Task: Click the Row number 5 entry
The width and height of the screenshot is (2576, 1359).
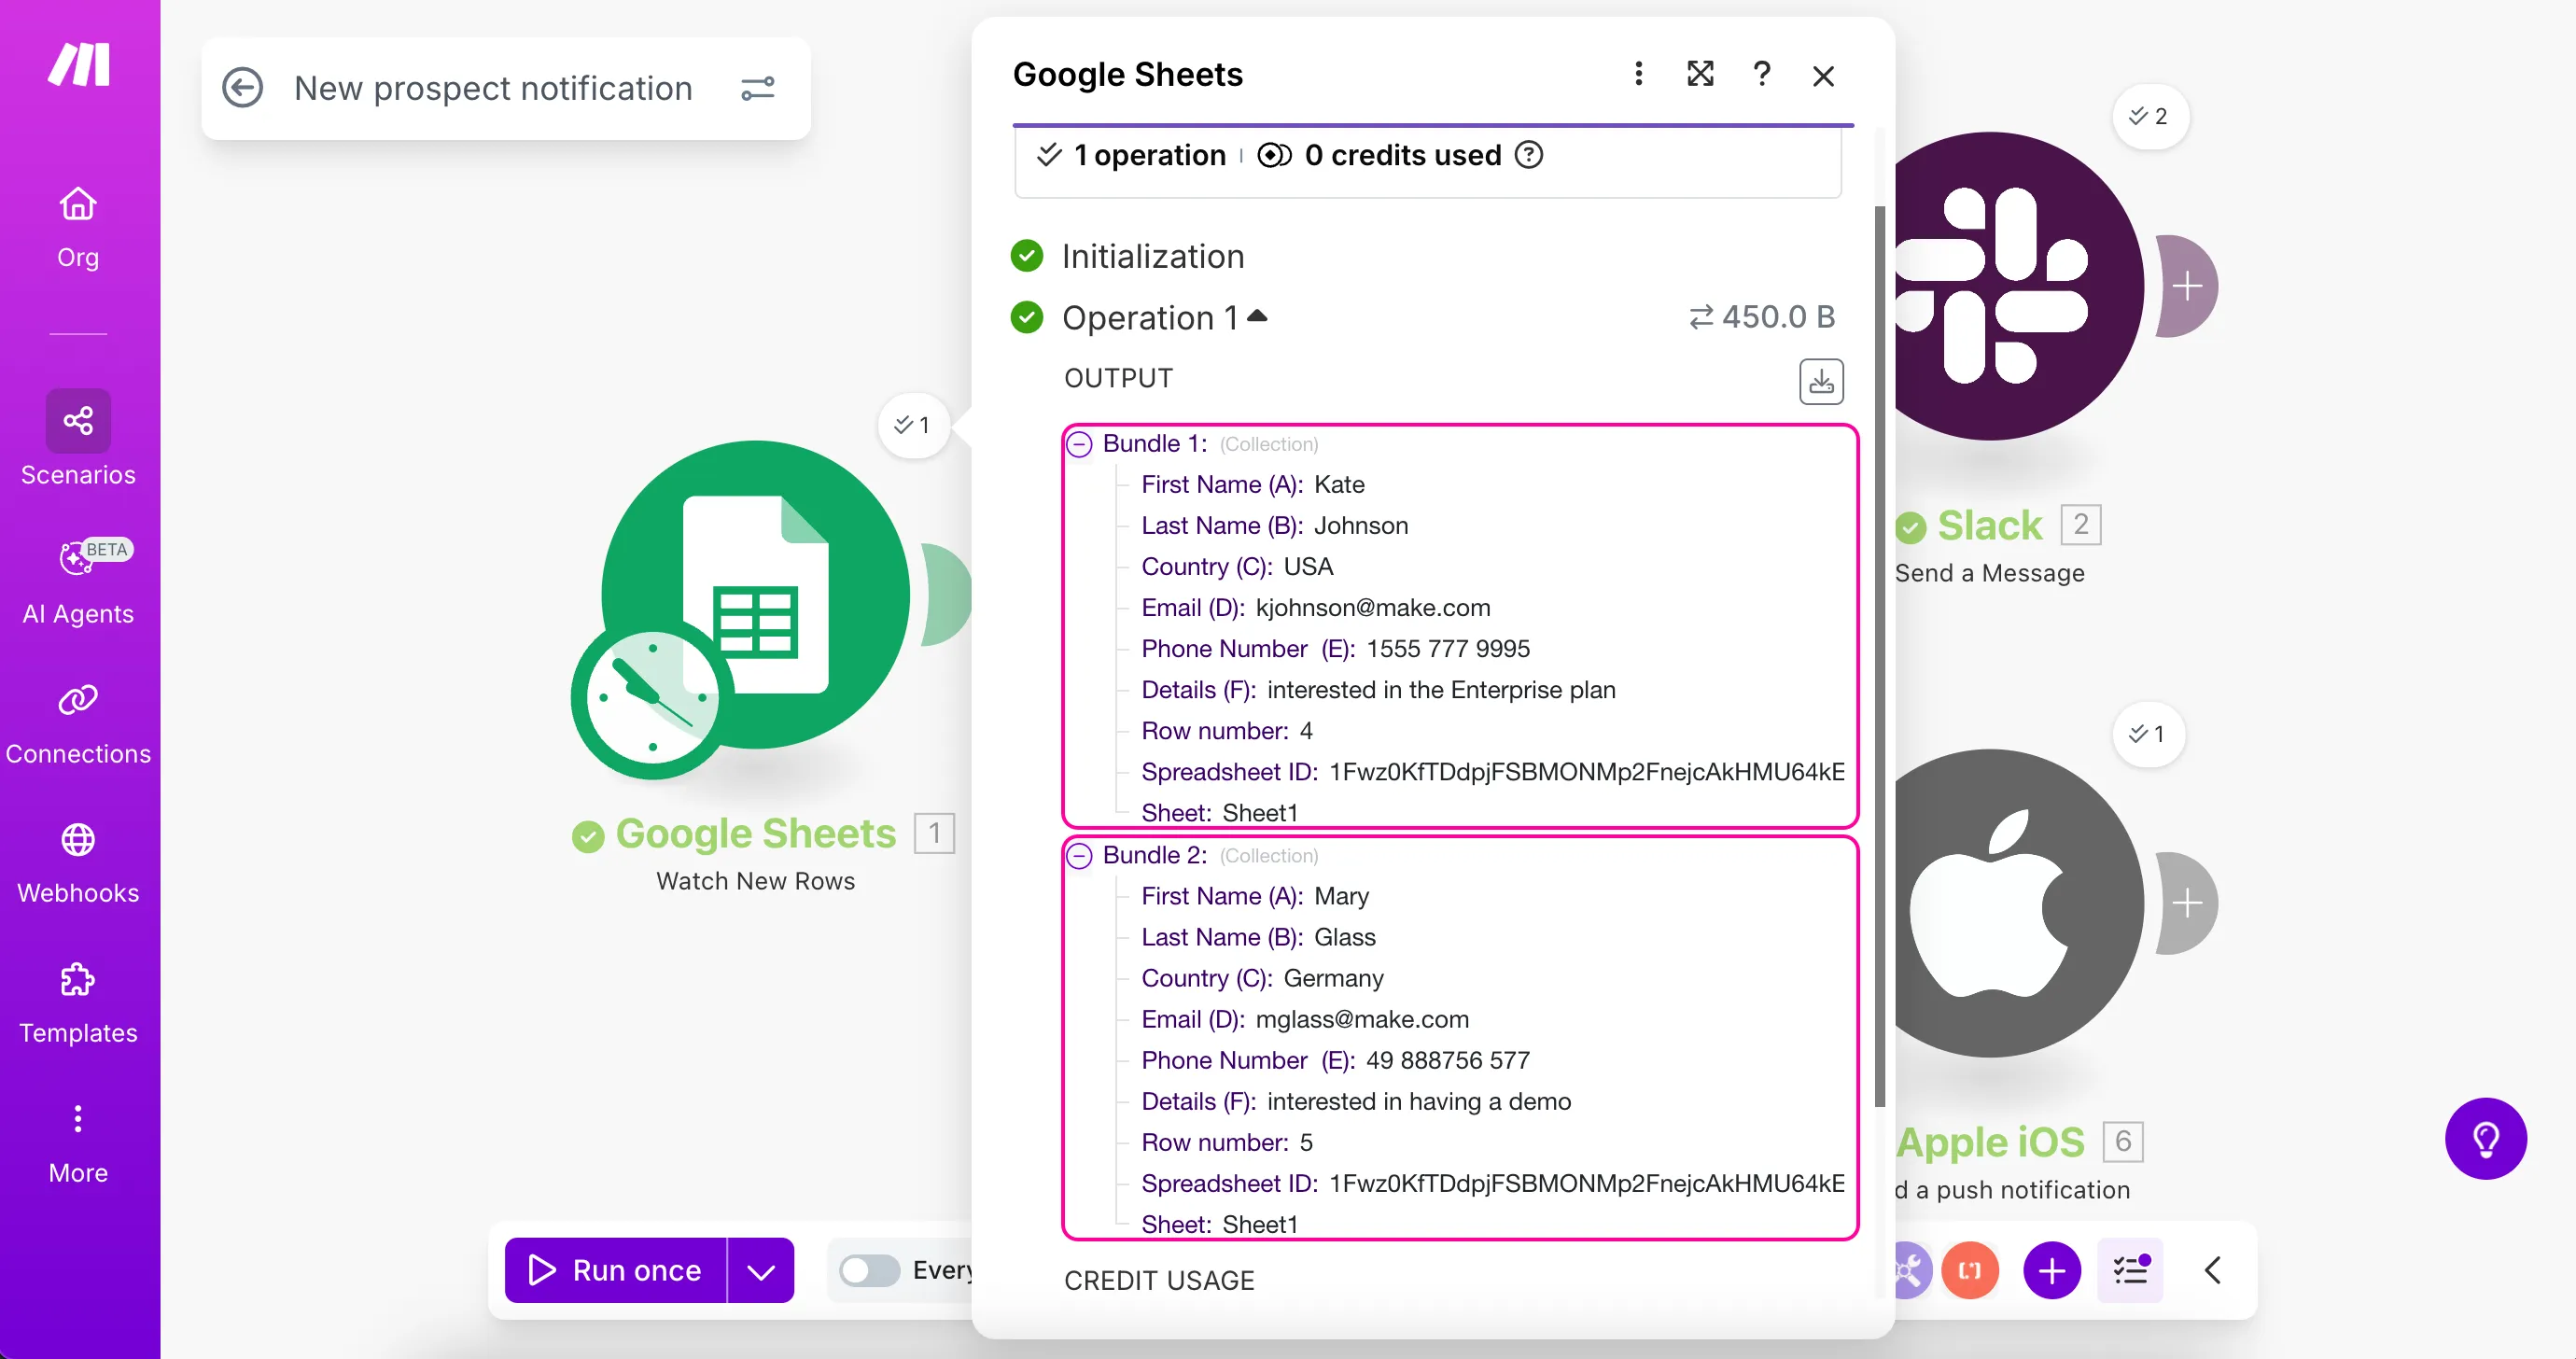Action: click(x=1227, y=1142)
